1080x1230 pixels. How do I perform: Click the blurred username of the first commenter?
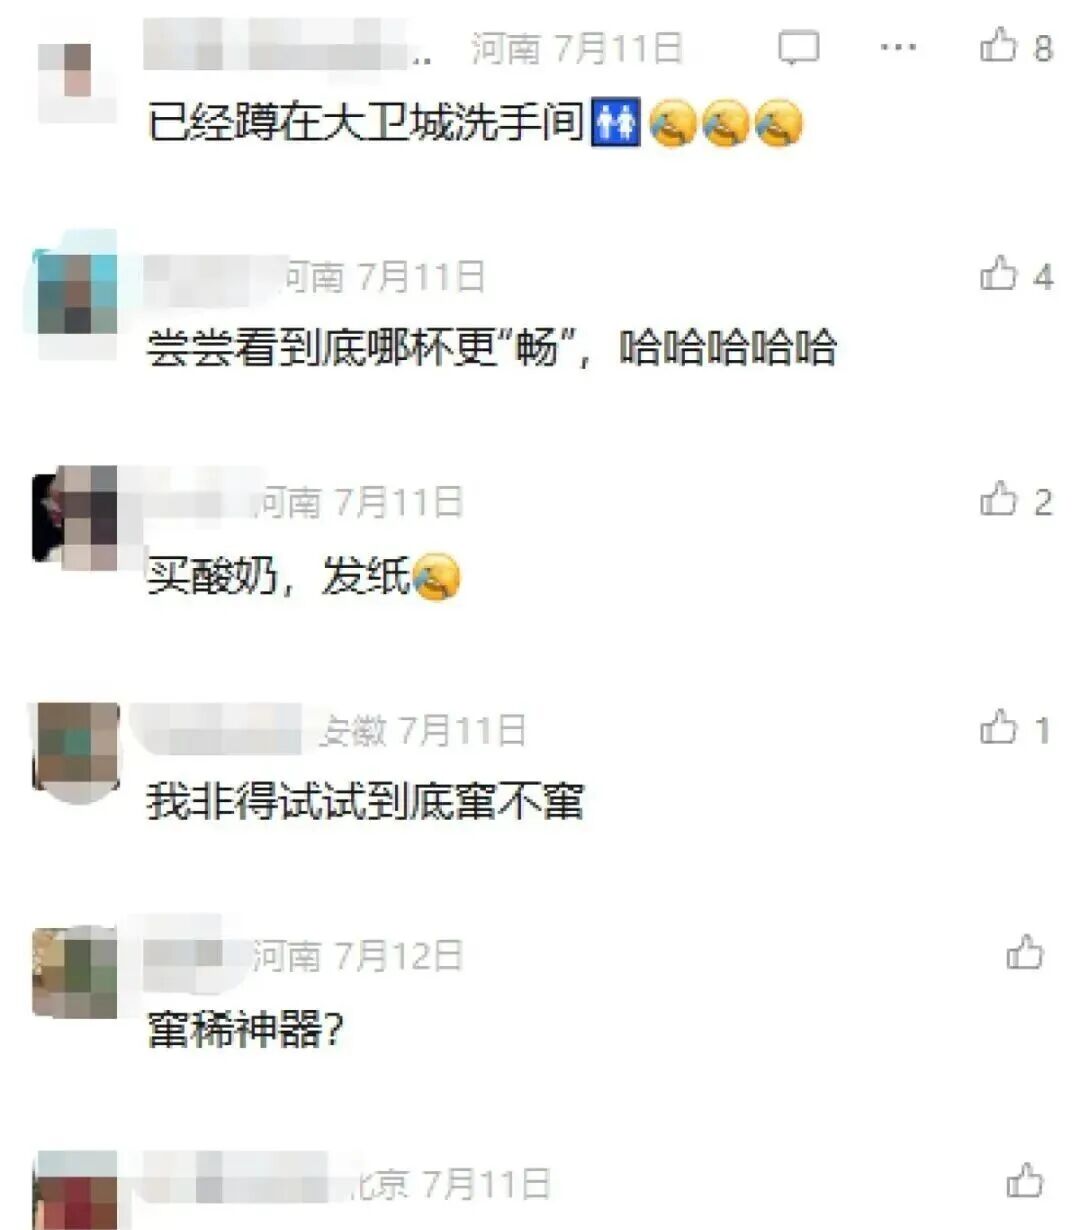pyautogui.click(x=288, y=45)
